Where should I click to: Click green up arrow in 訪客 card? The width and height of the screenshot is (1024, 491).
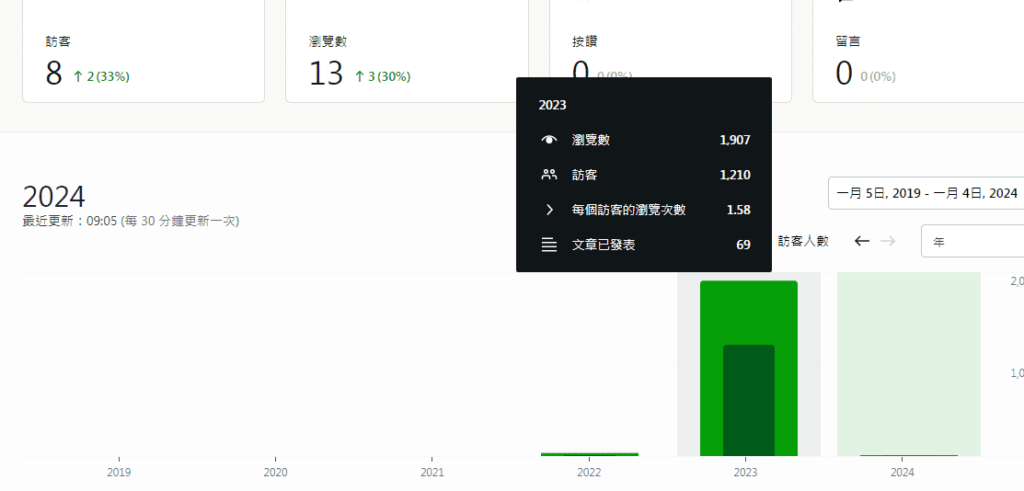point(77,76)
